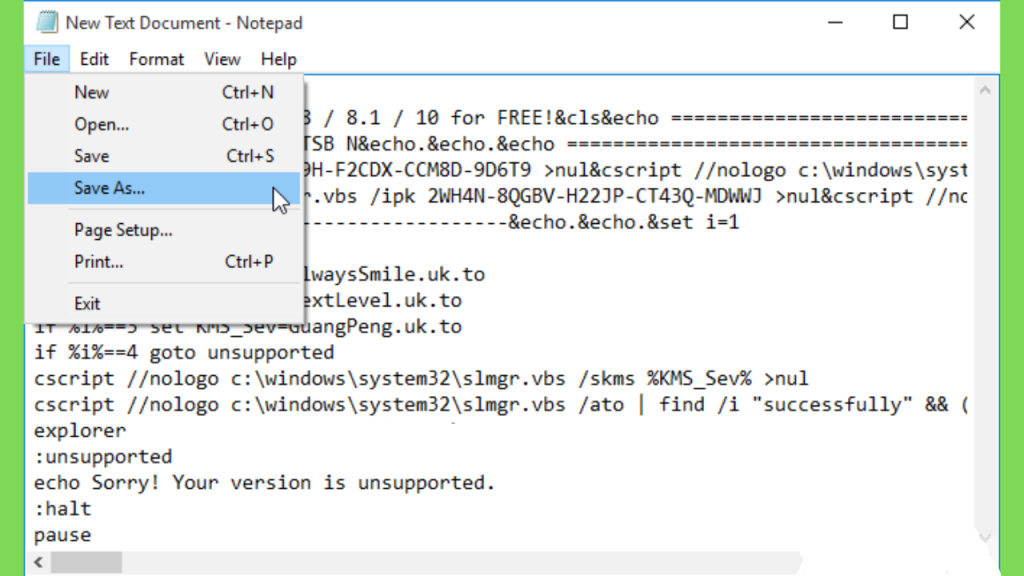The image size is (1024, 576).
Task: Click Save in the File menu
Action: [x=164, y=156]
